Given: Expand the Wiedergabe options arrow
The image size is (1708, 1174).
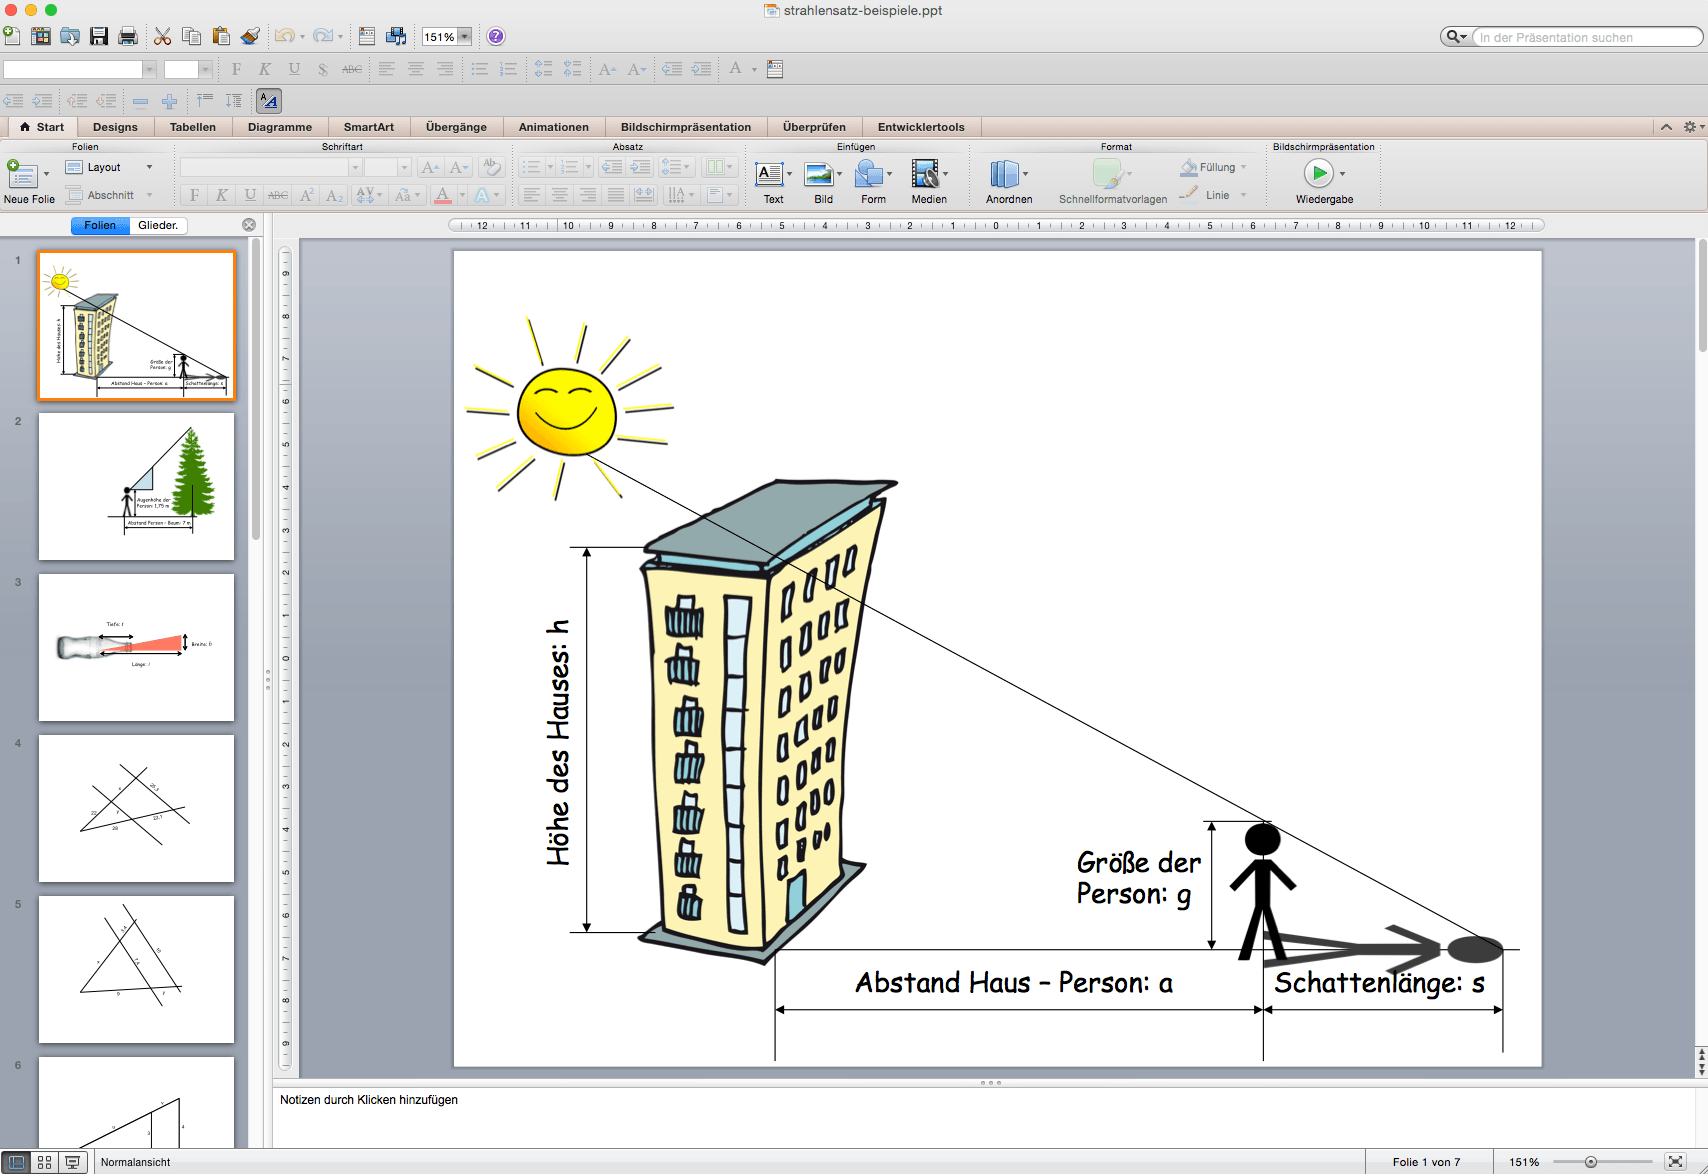Looking at the screenshot, I should point(1342,174).
